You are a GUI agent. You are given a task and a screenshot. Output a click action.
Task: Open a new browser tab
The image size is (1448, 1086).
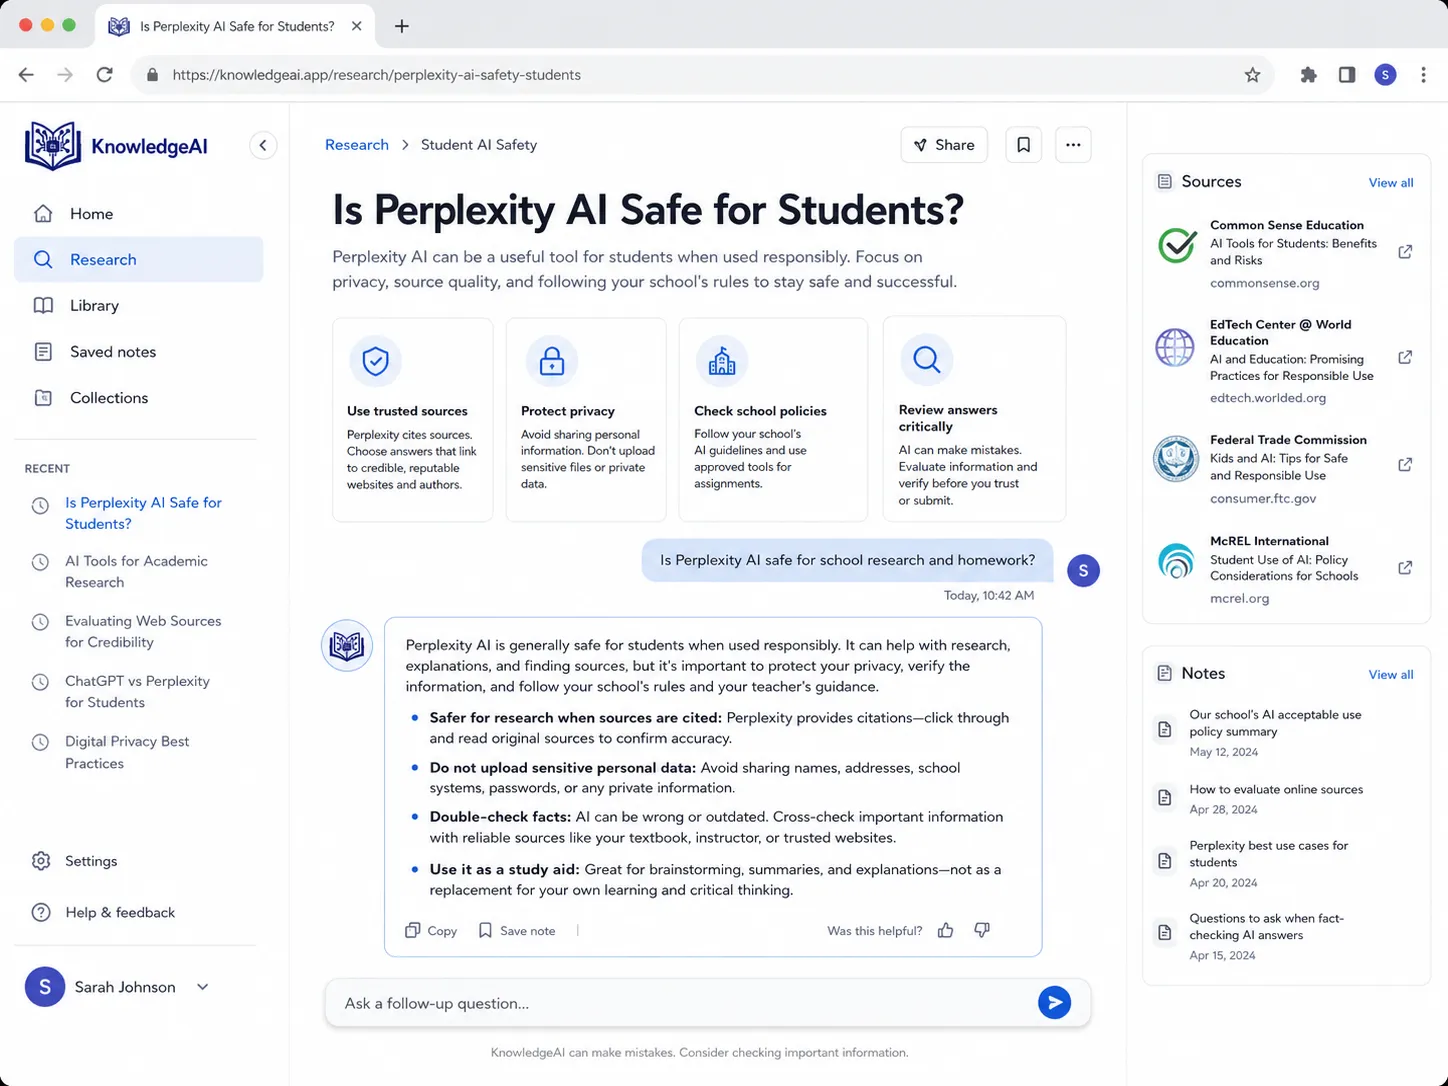401,26
